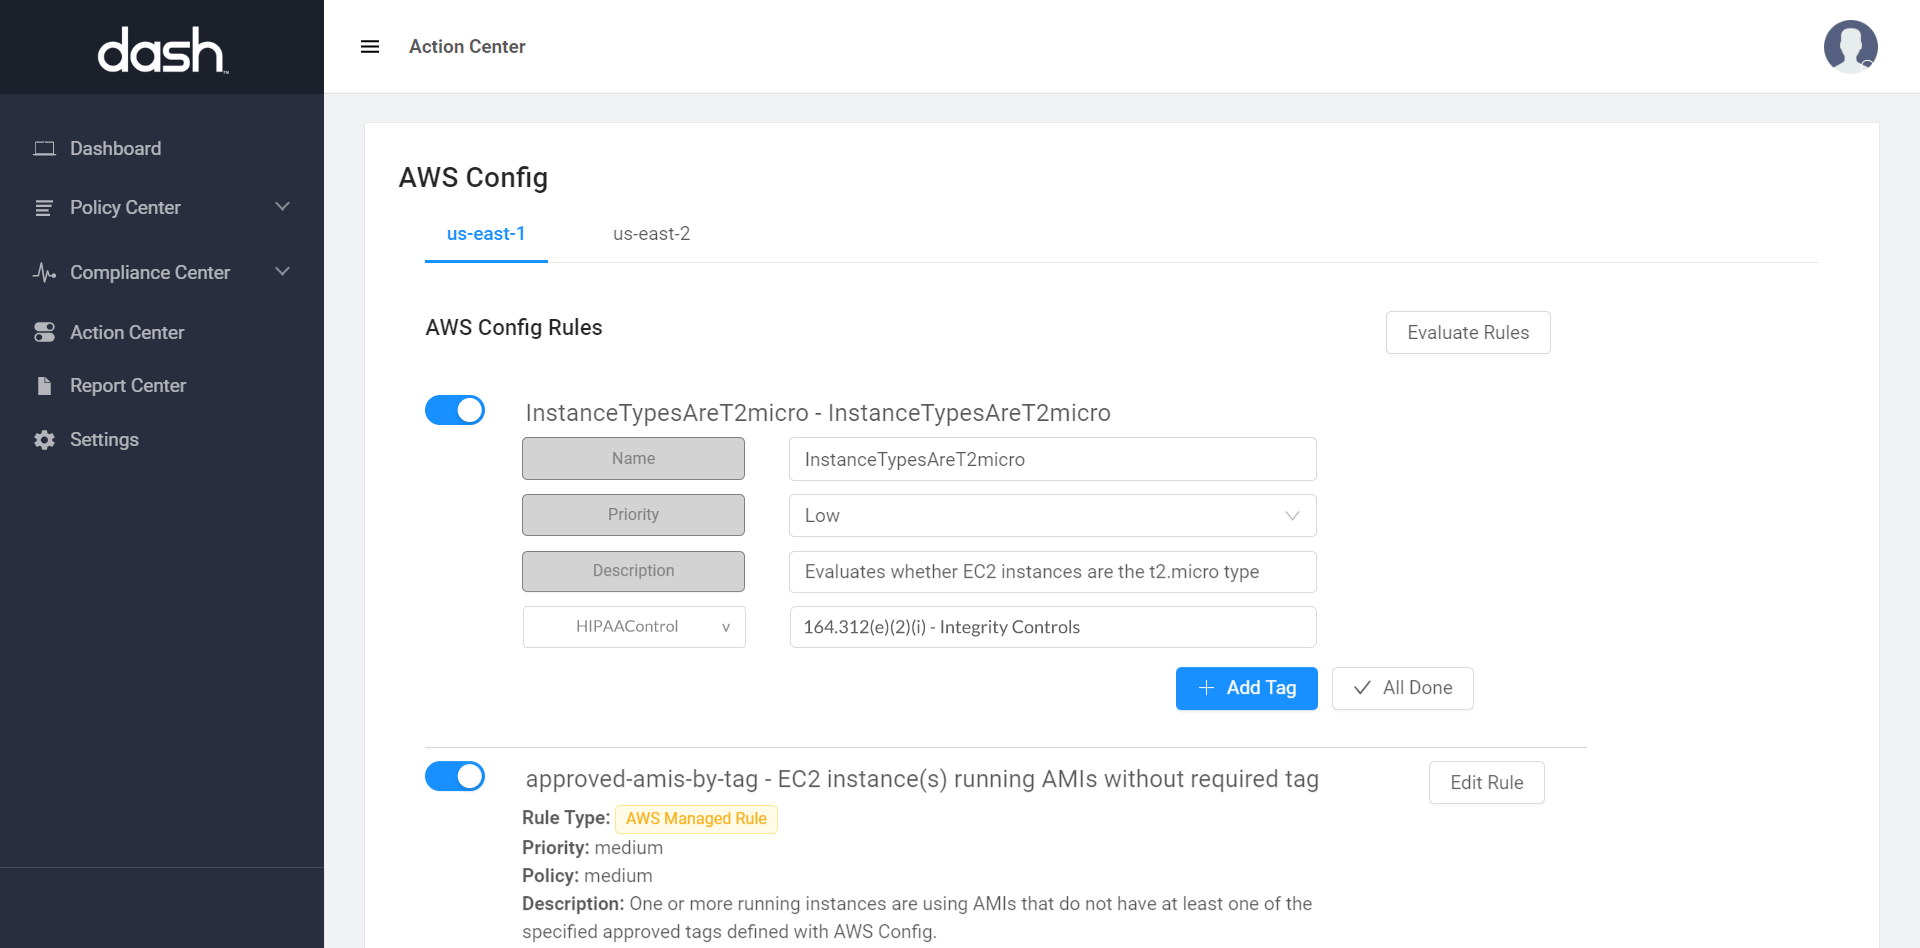Click the Dashboard laptop icon
Screen dimensions: 1920x948
click(x=44, y=149)
